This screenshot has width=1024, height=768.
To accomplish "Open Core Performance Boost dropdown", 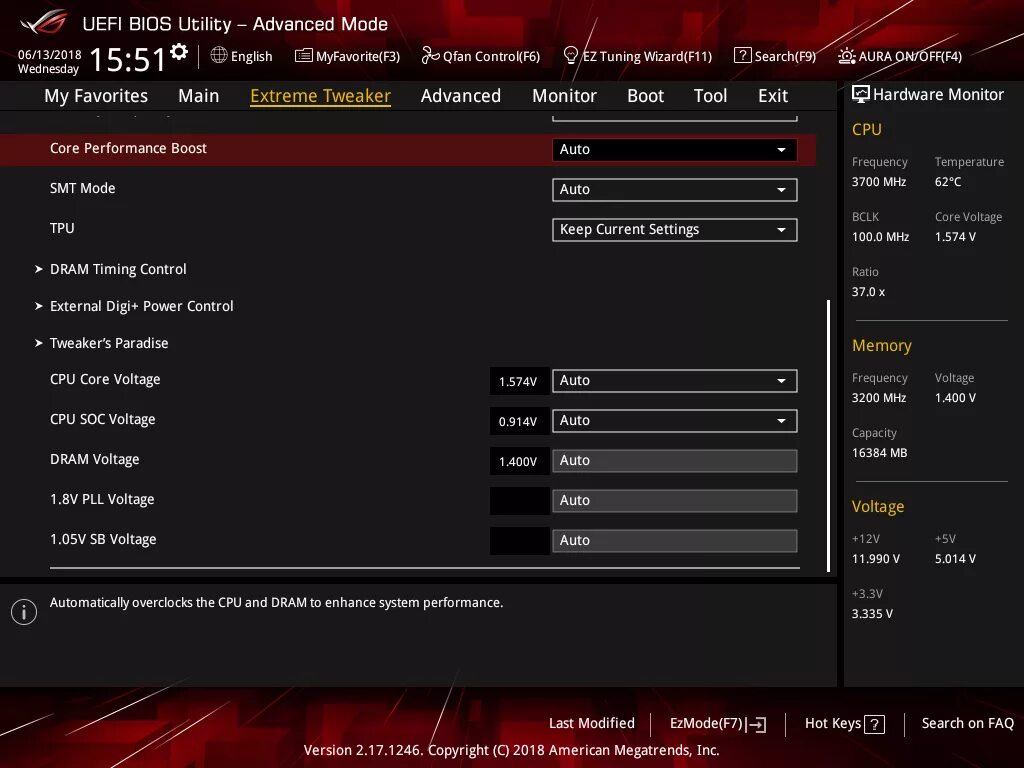I will point(675,150).
